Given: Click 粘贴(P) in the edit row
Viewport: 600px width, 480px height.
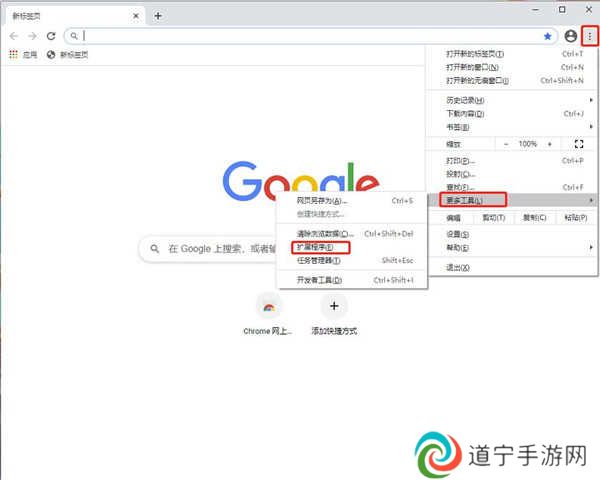Looking at the screenshot, I should [576, 218].
